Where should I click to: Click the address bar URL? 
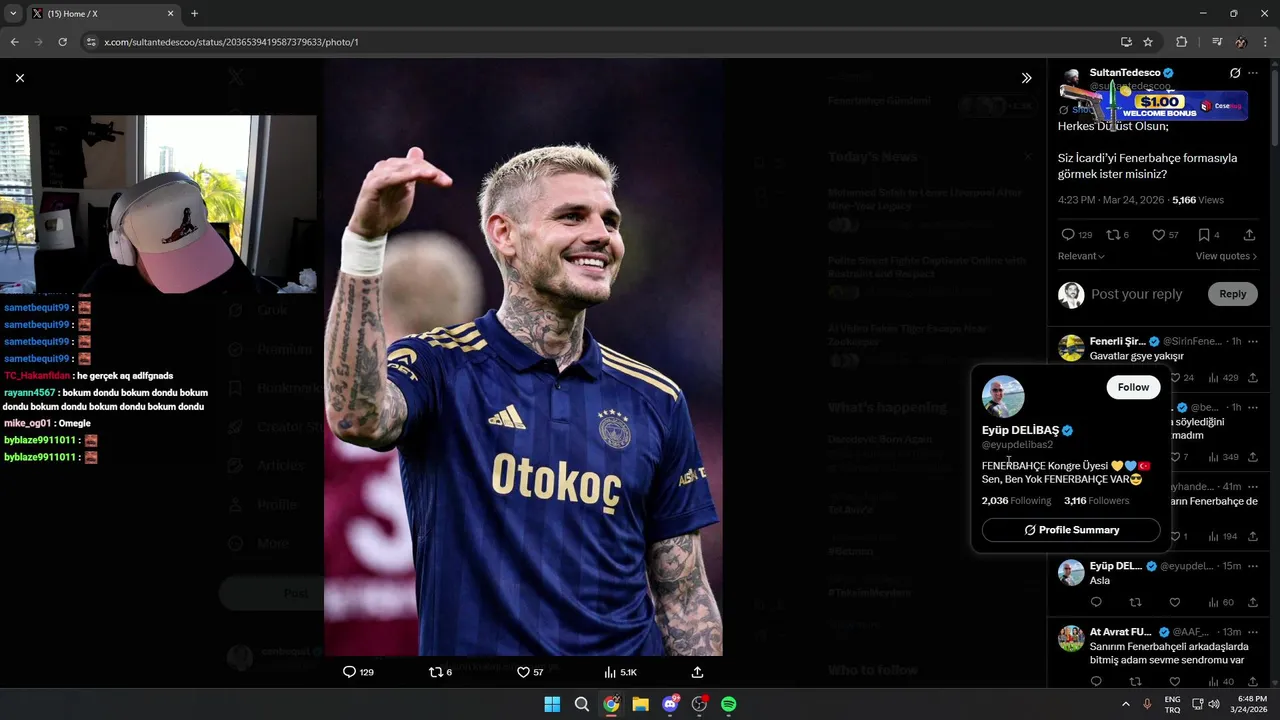point(231,42)
